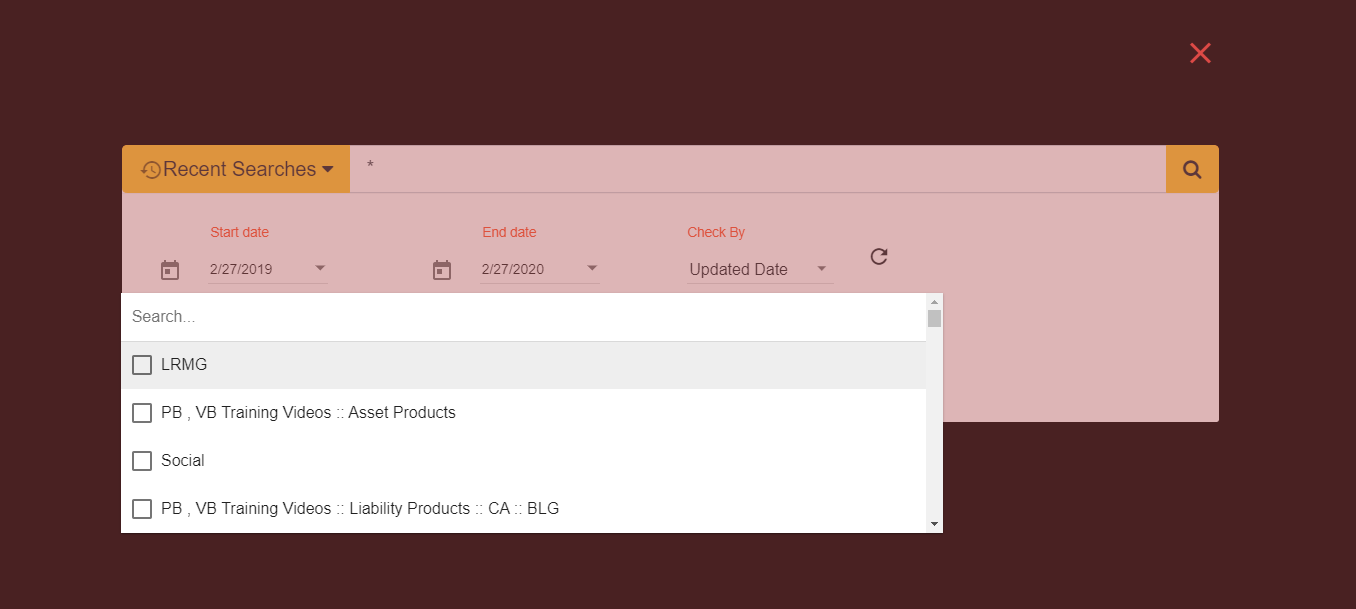Image resolution: width=1356 pixels, height=609 pixels.
Task: Expand the Recent Searches dropdown
Action: 236,169
